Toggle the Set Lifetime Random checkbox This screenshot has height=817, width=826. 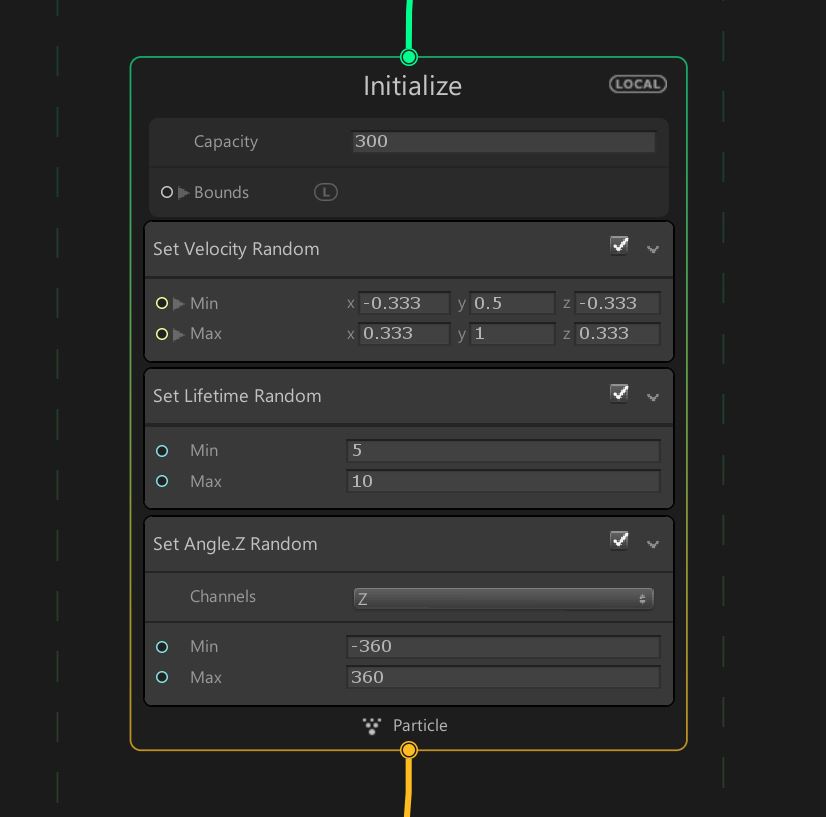(620, 393)
